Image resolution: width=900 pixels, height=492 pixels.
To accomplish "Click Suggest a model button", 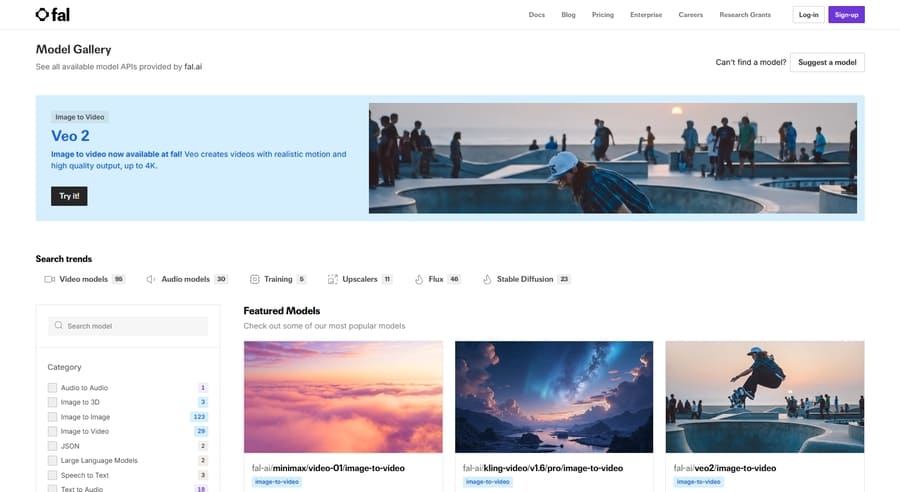I will (x=827, y=62).
